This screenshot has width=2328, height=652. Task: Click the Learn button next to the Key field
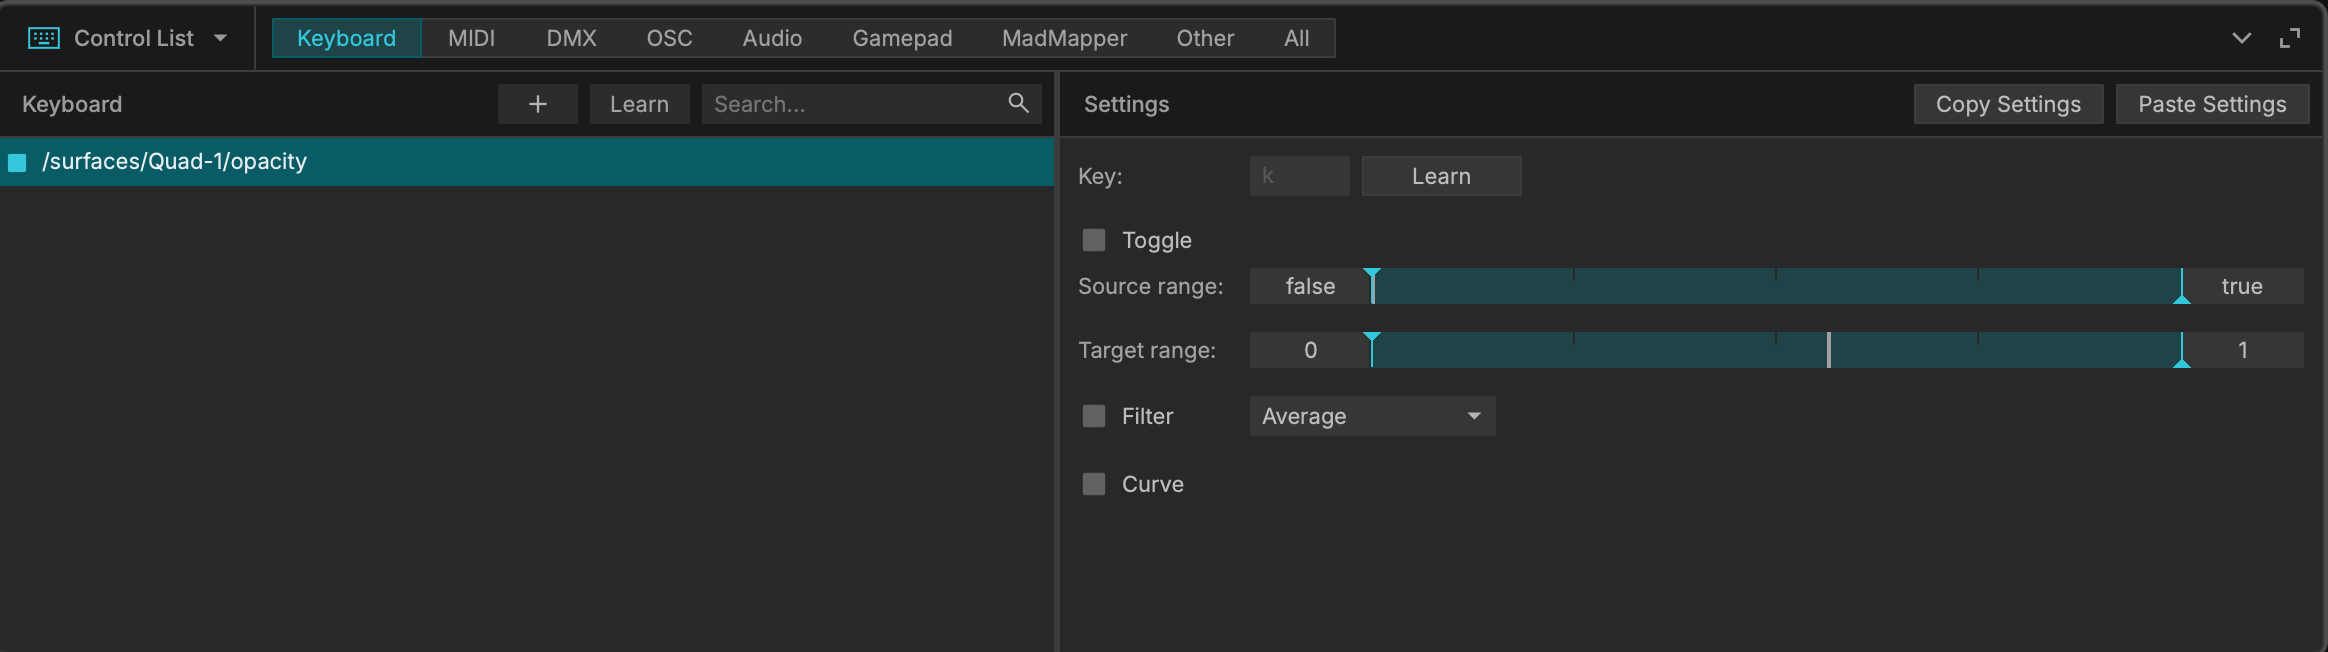(1441, 176)
